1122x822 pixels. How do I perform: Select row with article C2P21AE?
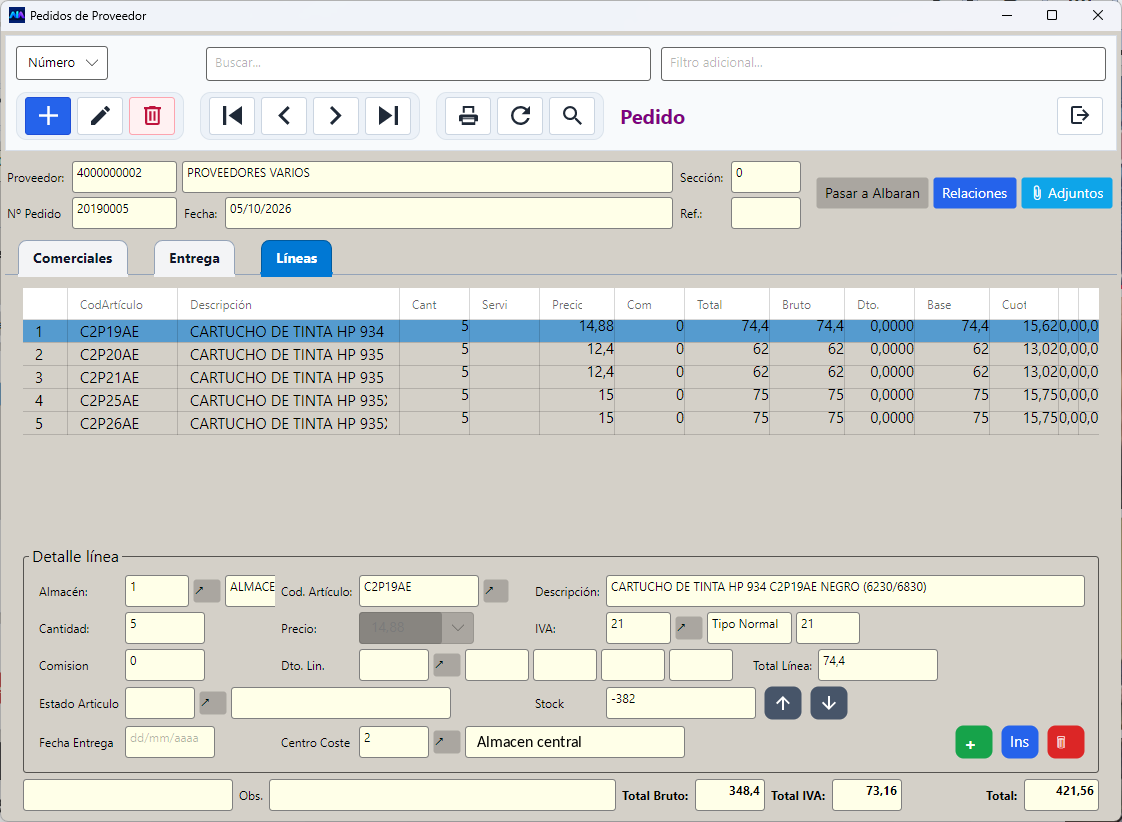561,377
